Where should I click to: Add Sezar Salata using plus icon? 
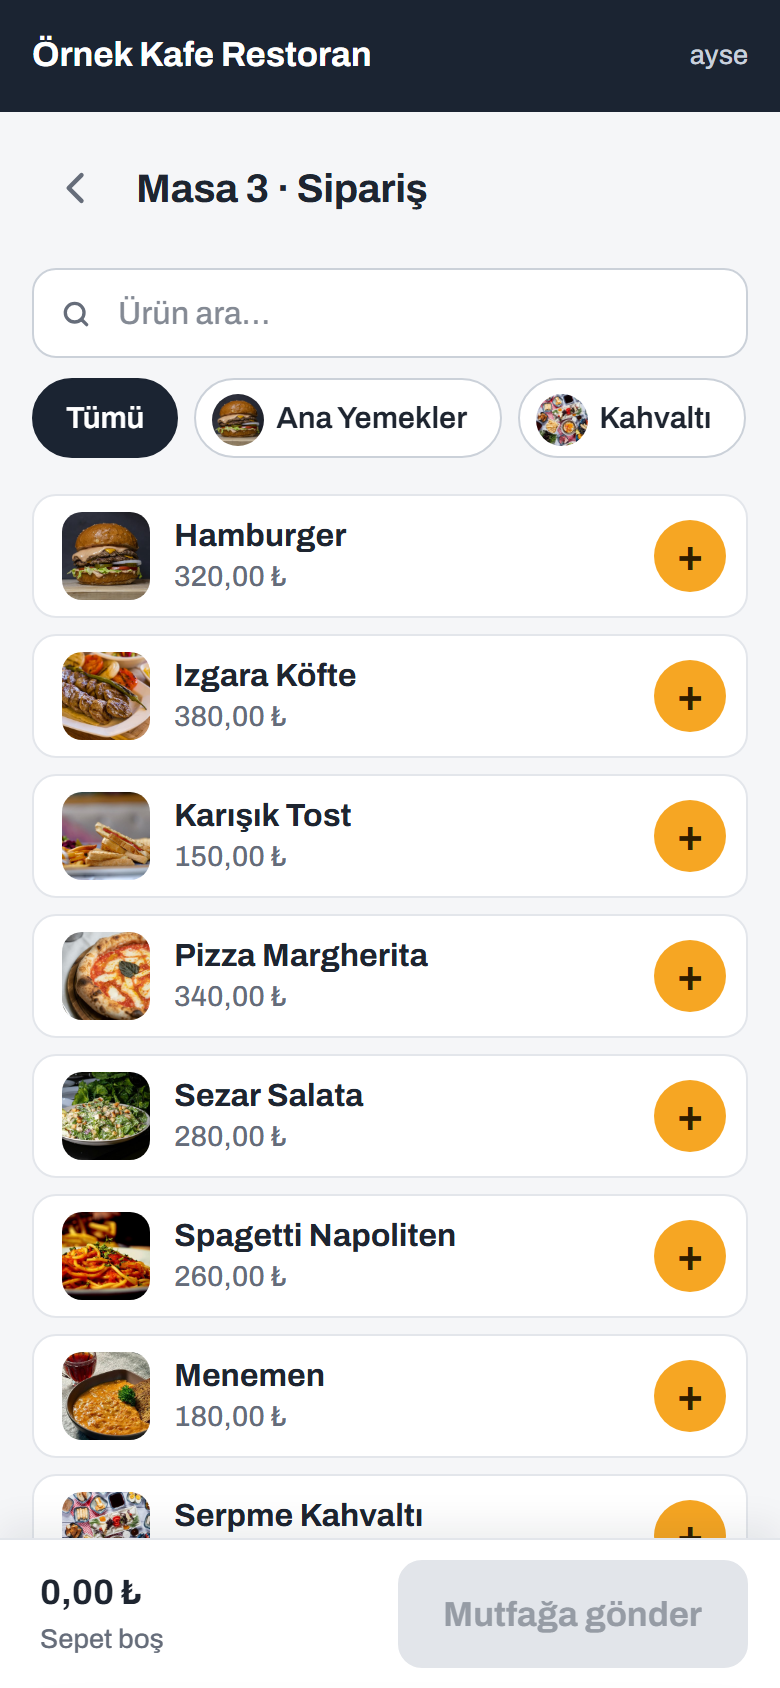(x=690, y=1116)
